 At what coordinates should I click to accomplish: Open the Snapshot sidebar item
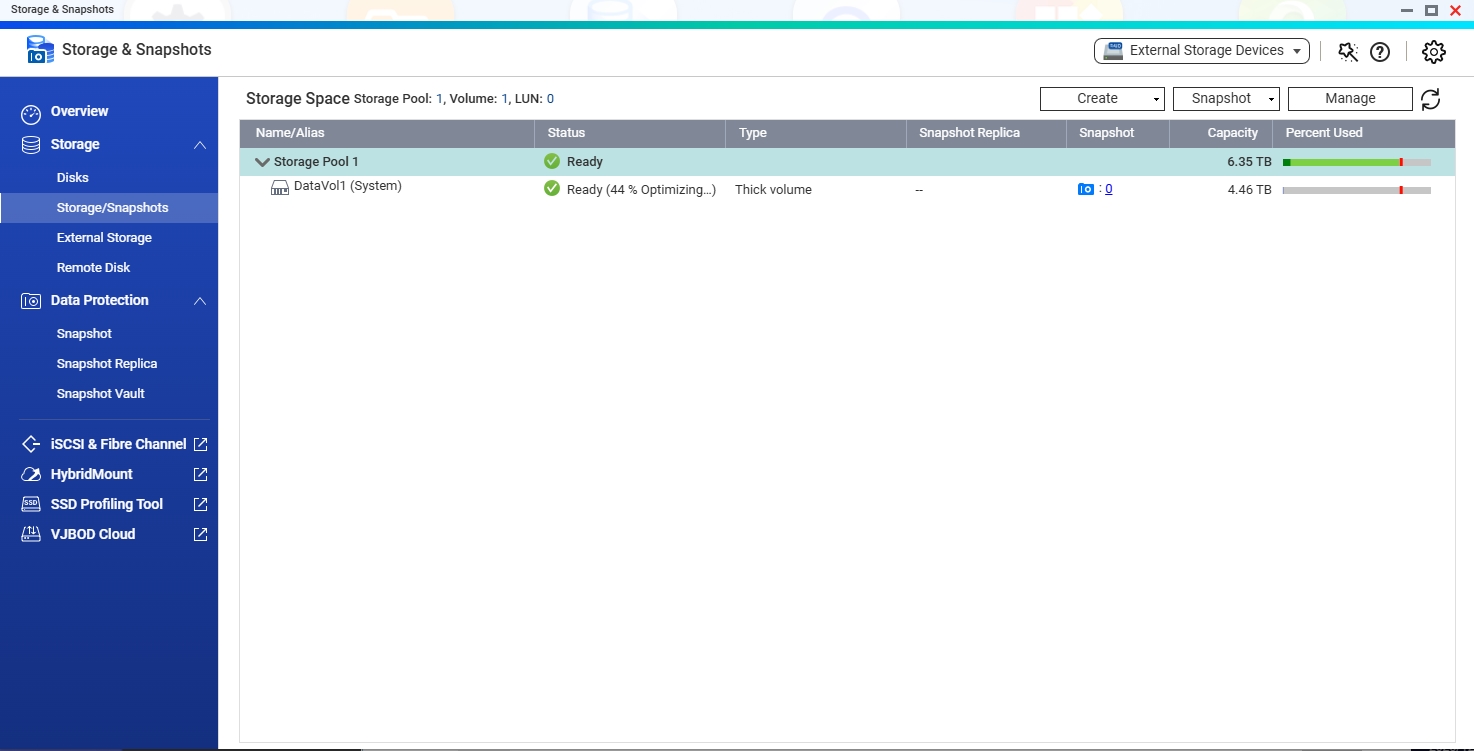84,334
